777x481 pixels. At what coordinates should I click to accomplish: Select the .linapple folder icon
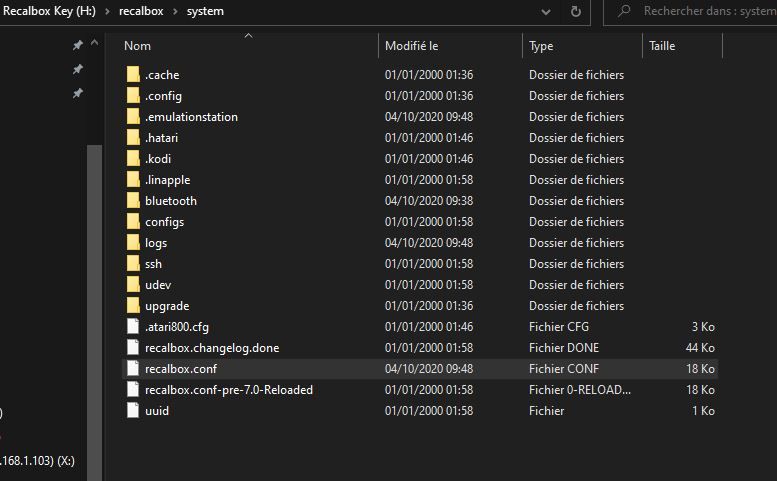133,180
